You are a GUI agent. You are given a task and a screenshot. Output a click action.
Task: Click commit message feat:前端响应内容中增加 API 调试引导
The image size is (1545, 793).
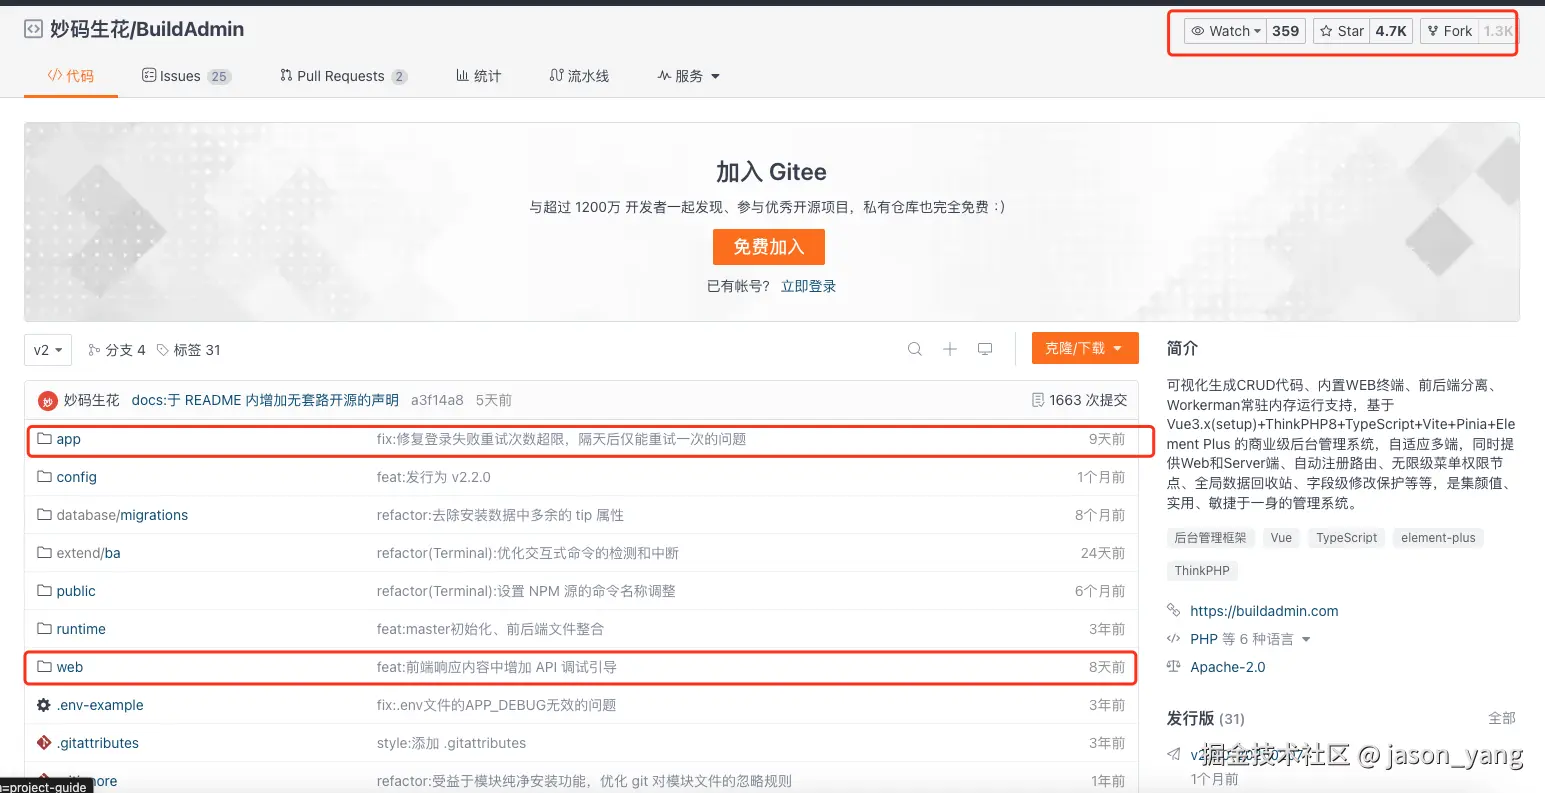(x=497, y=667)
